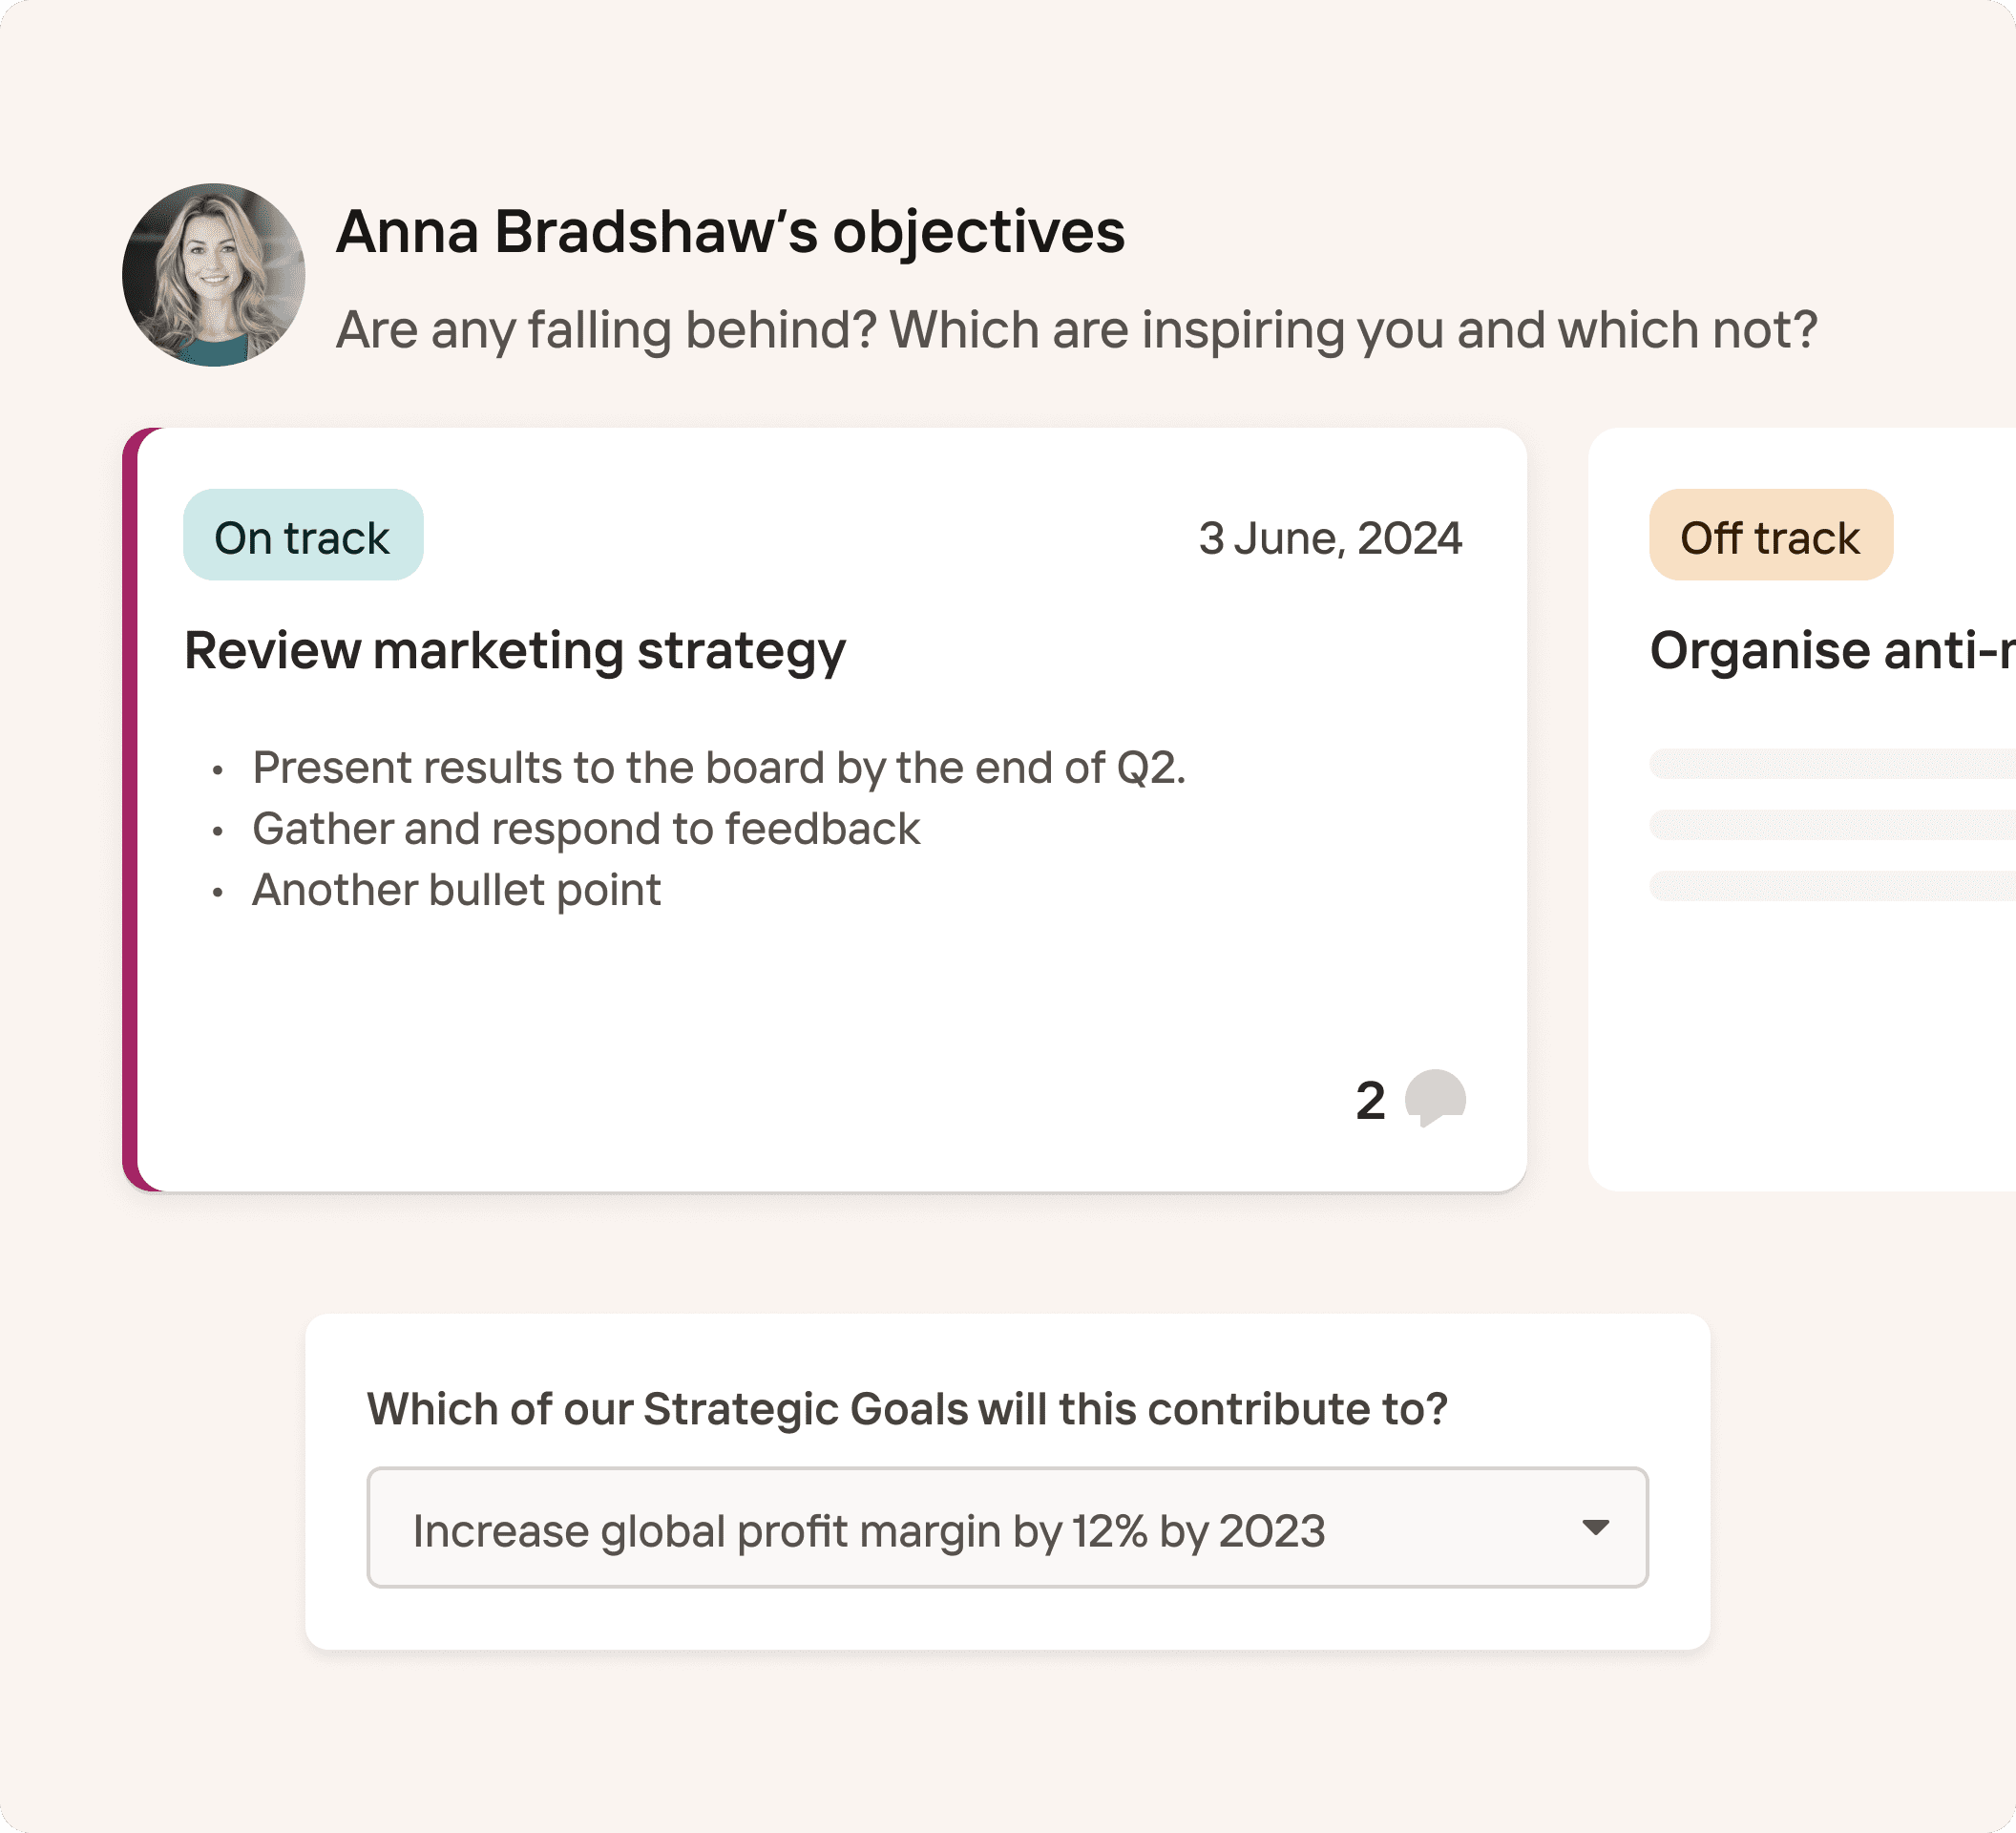
Task: Open the 'Review marketing strategy' objective title
Action: tap(515, 651)
